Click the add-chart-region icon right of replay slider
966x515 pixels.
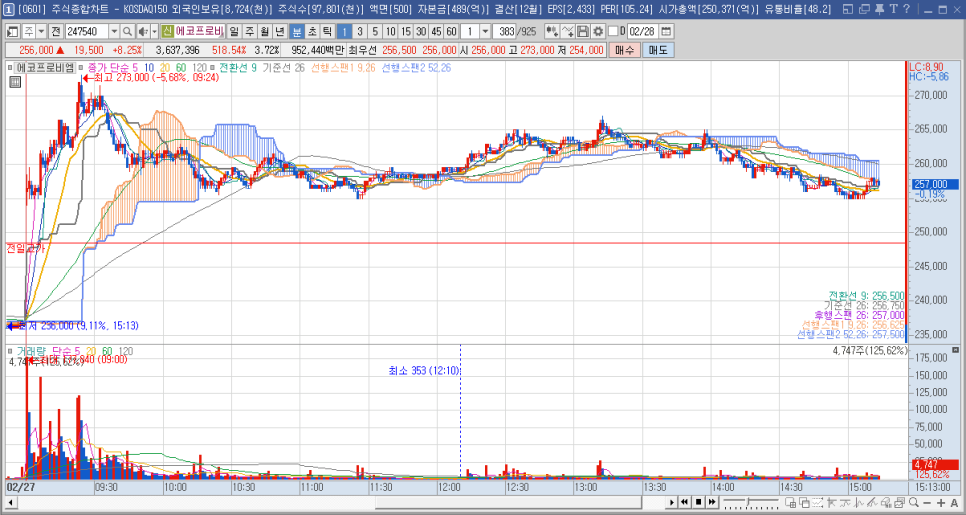[790, 502]
